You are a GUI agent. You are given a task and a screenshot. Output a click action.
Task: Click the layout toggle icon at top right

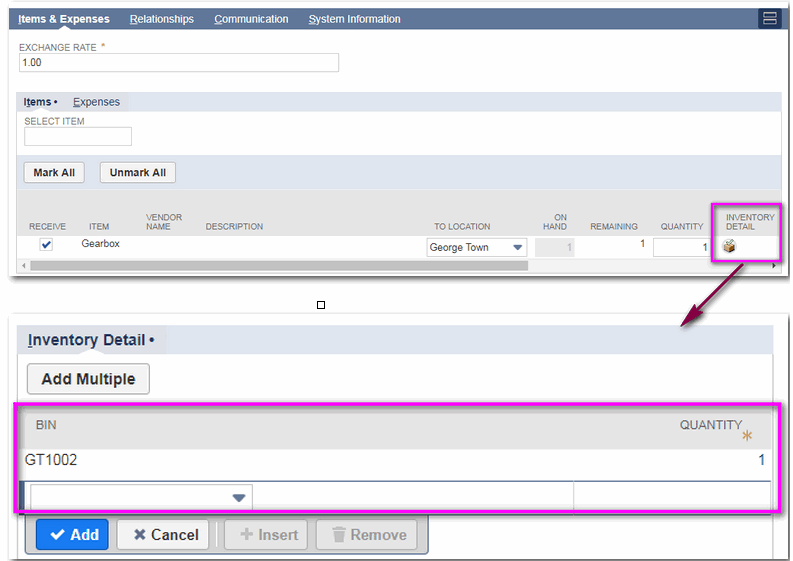click(768, 19)
